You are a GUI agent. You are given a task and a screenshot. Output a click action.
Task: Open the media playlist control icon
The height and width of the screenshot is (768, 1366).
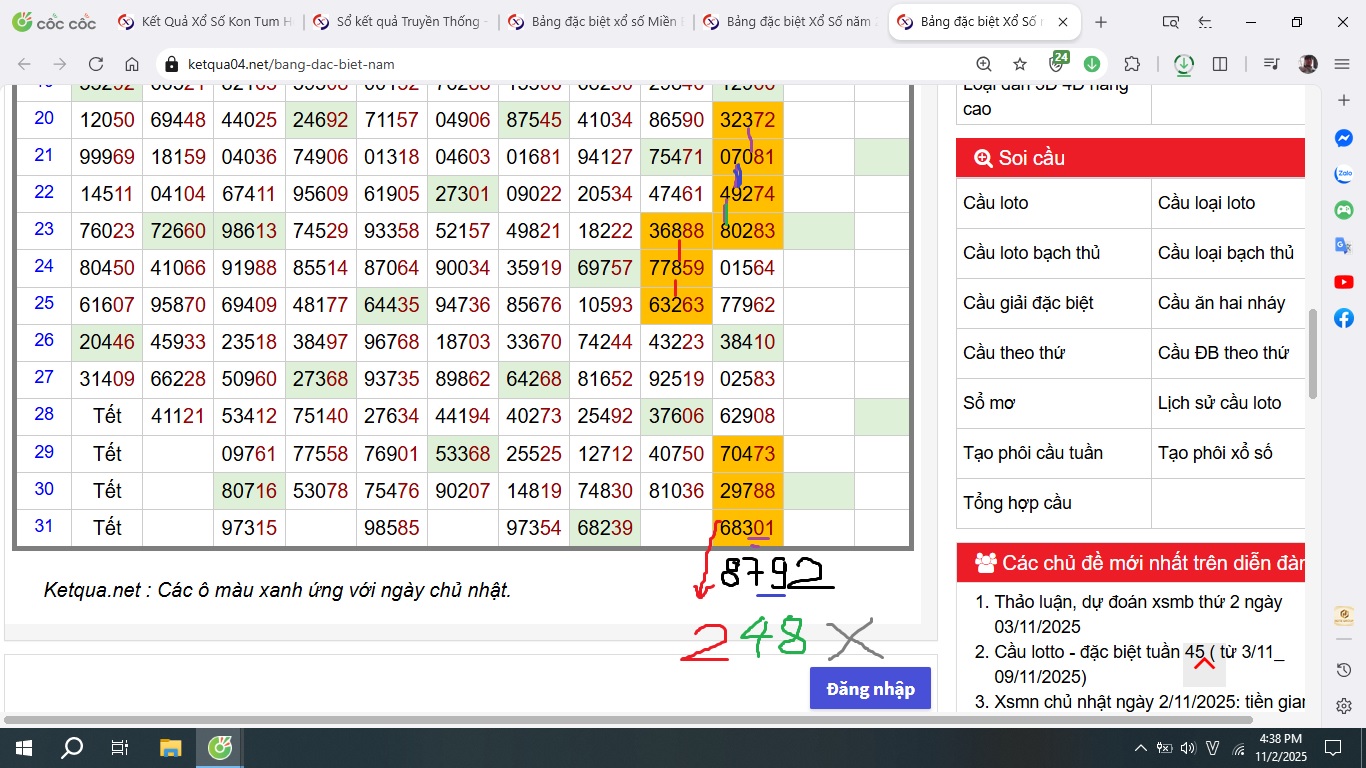1271,64
